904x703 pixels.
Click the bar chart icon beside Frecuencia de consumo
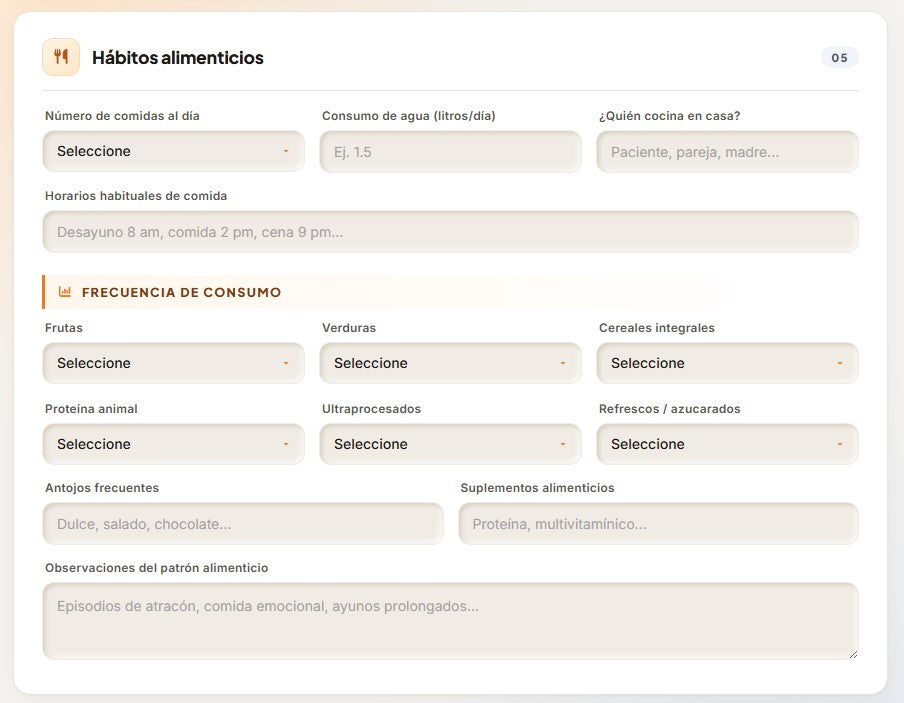65,292
